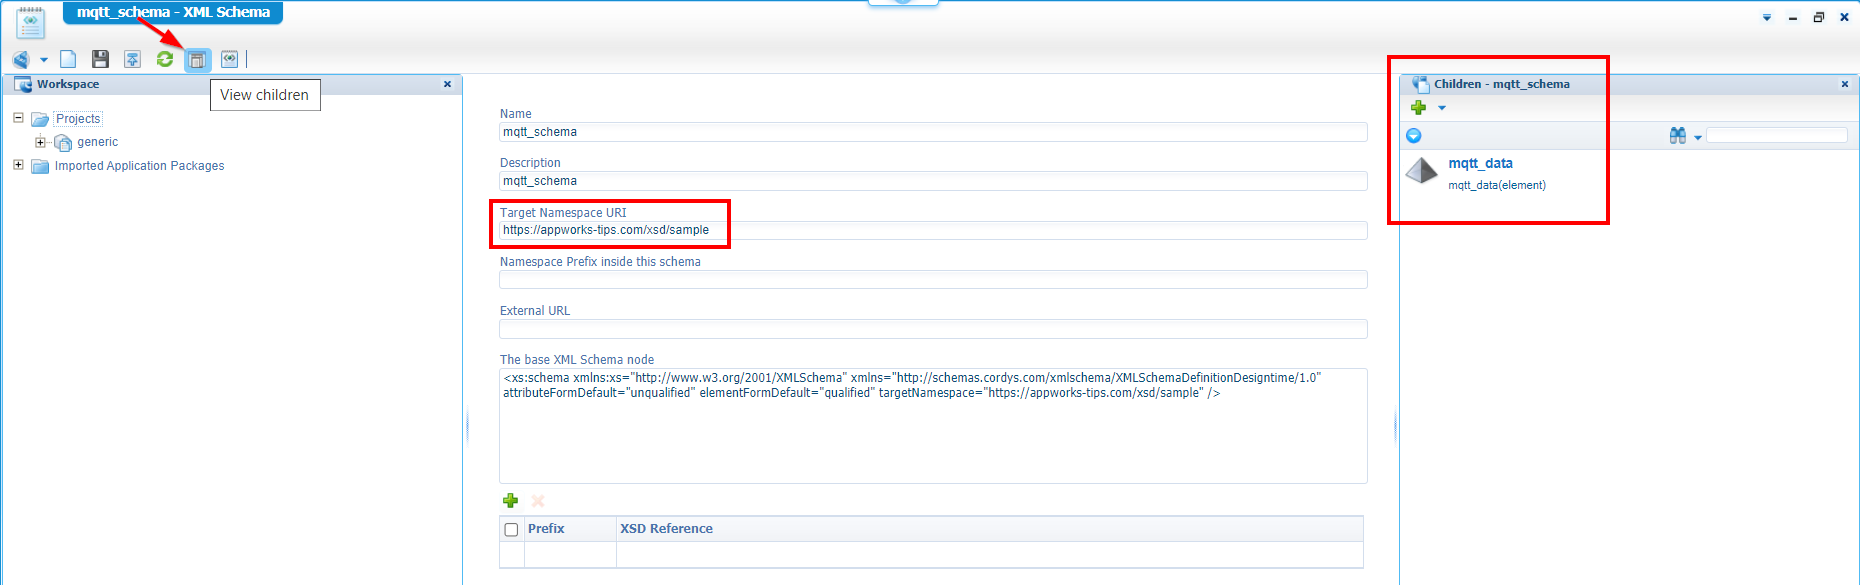Click inside the base XML Schema node textarea

(933, 426)
